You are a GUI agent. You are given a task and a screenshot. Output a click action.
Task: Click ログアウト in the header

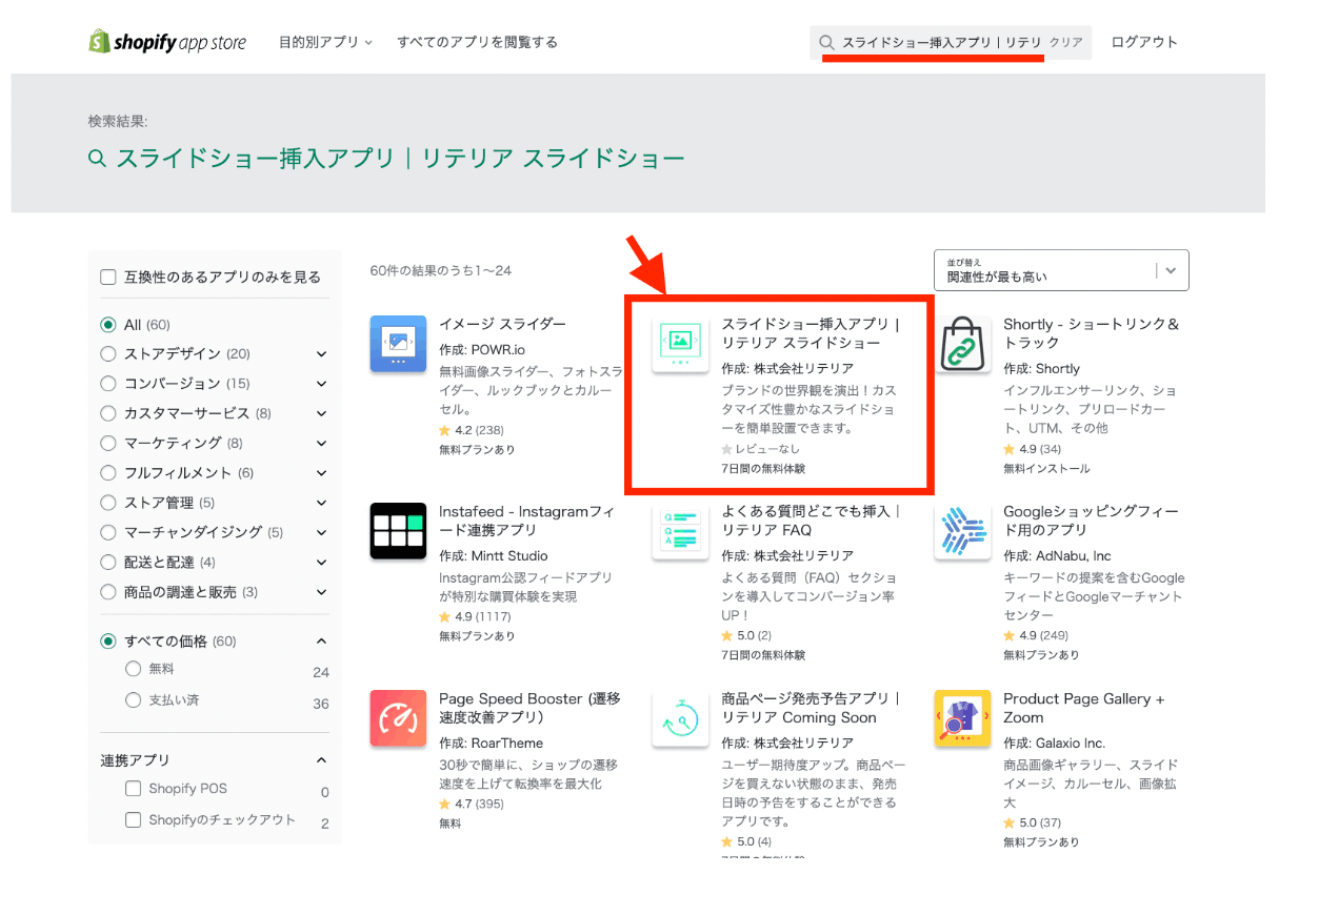pyautogui.click(x=1144, y=42)
